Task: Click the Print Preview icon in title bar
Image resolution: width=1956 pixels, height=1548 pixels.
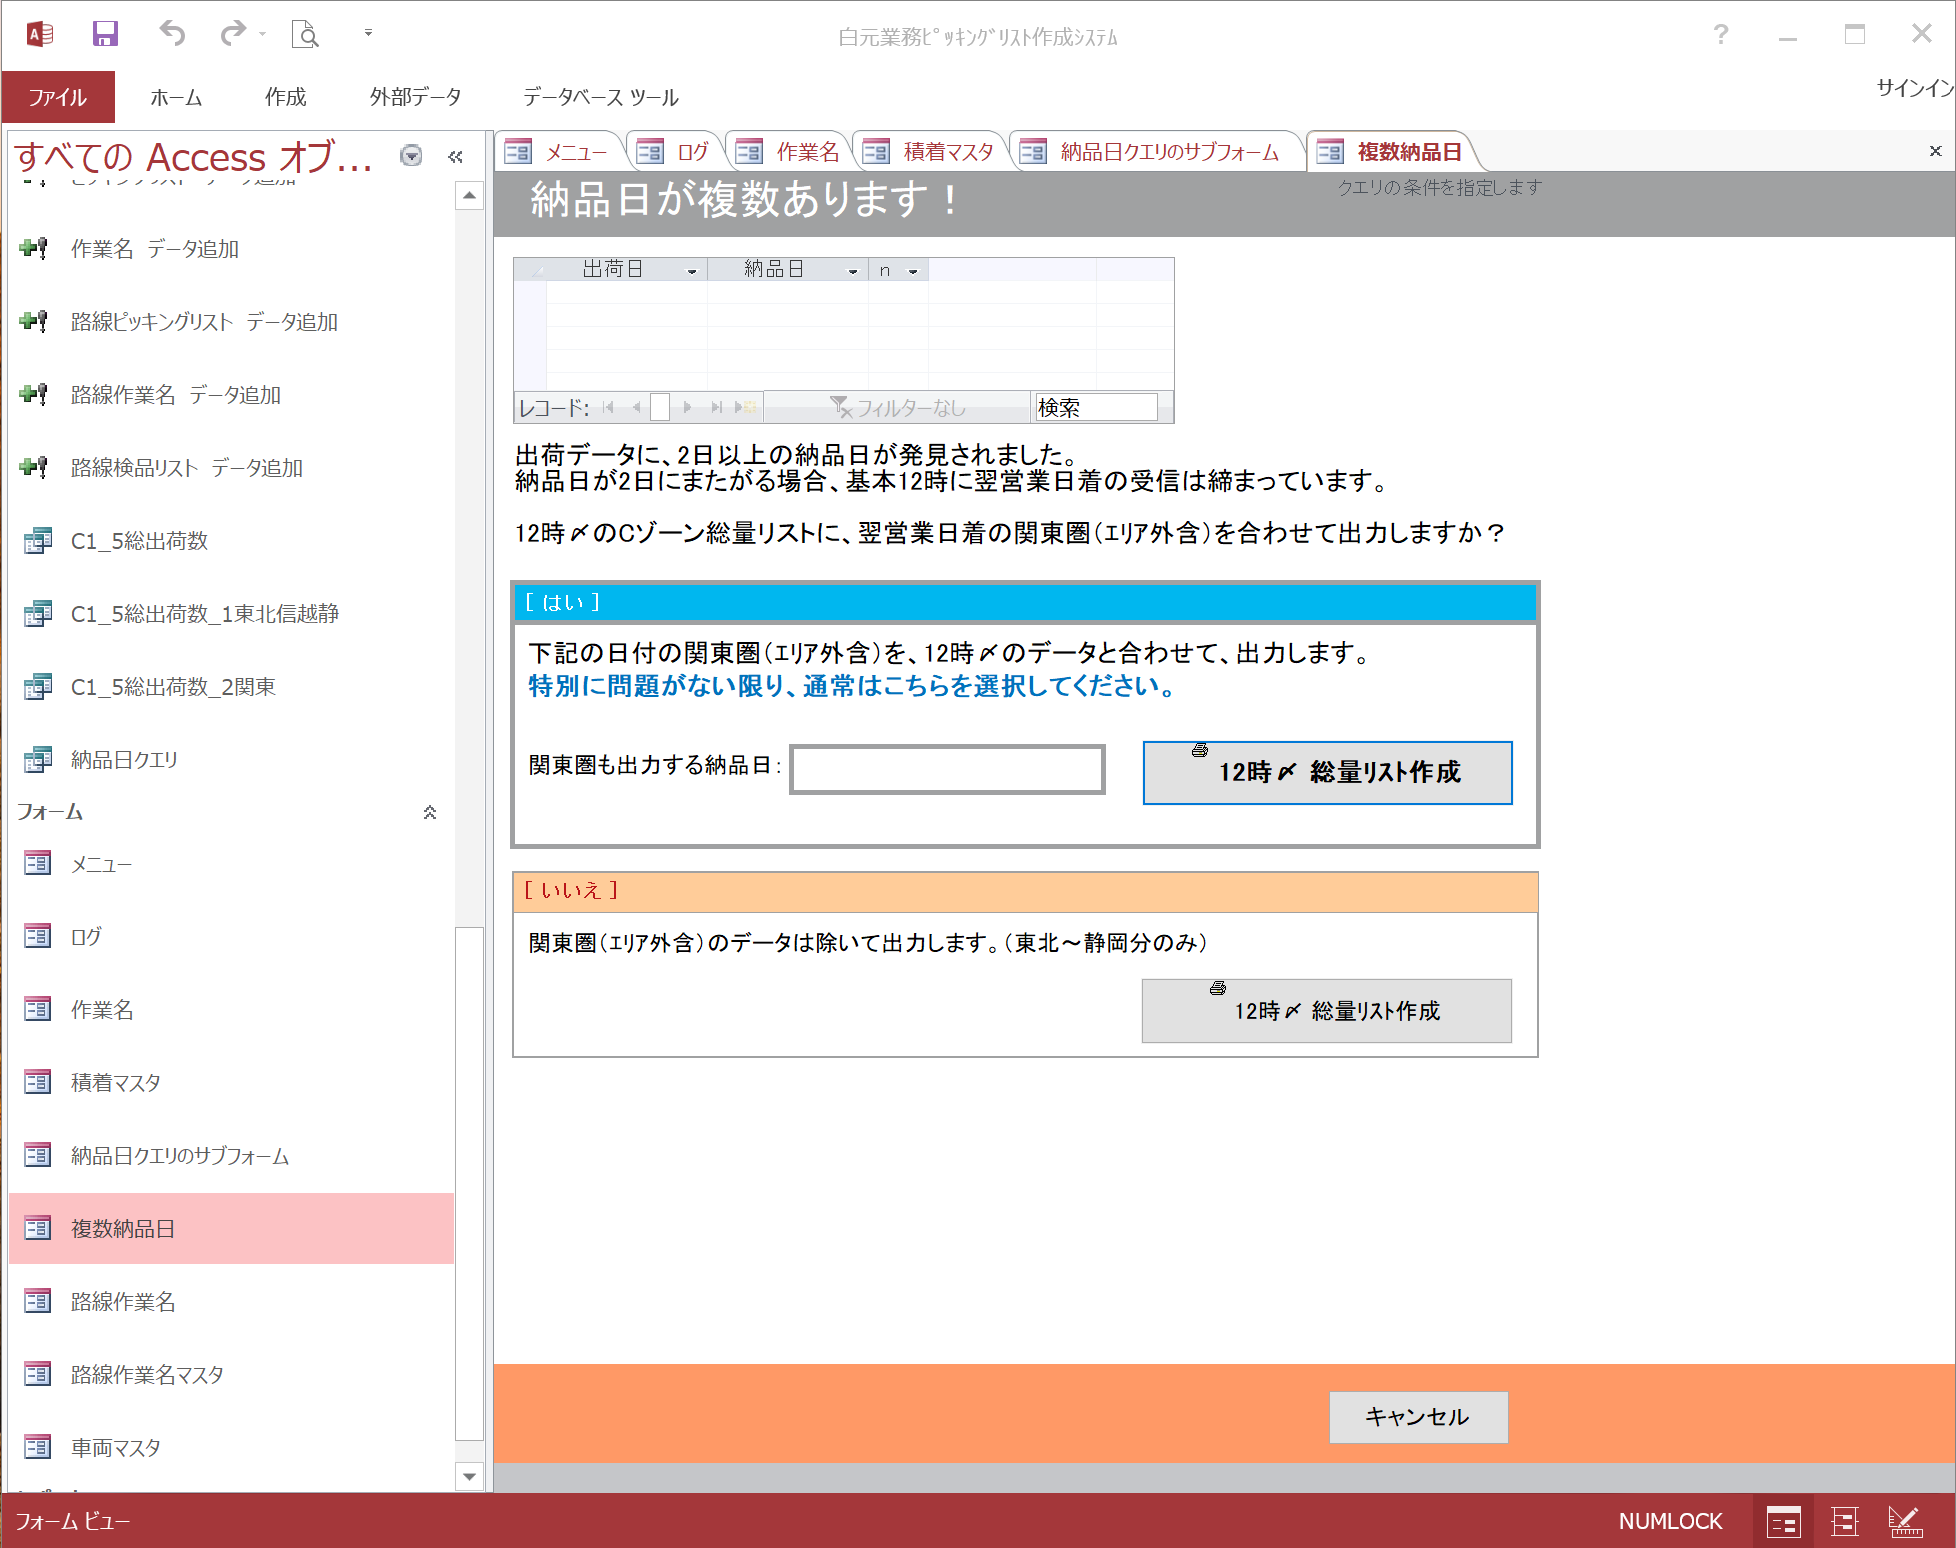Action: (305, 35)
